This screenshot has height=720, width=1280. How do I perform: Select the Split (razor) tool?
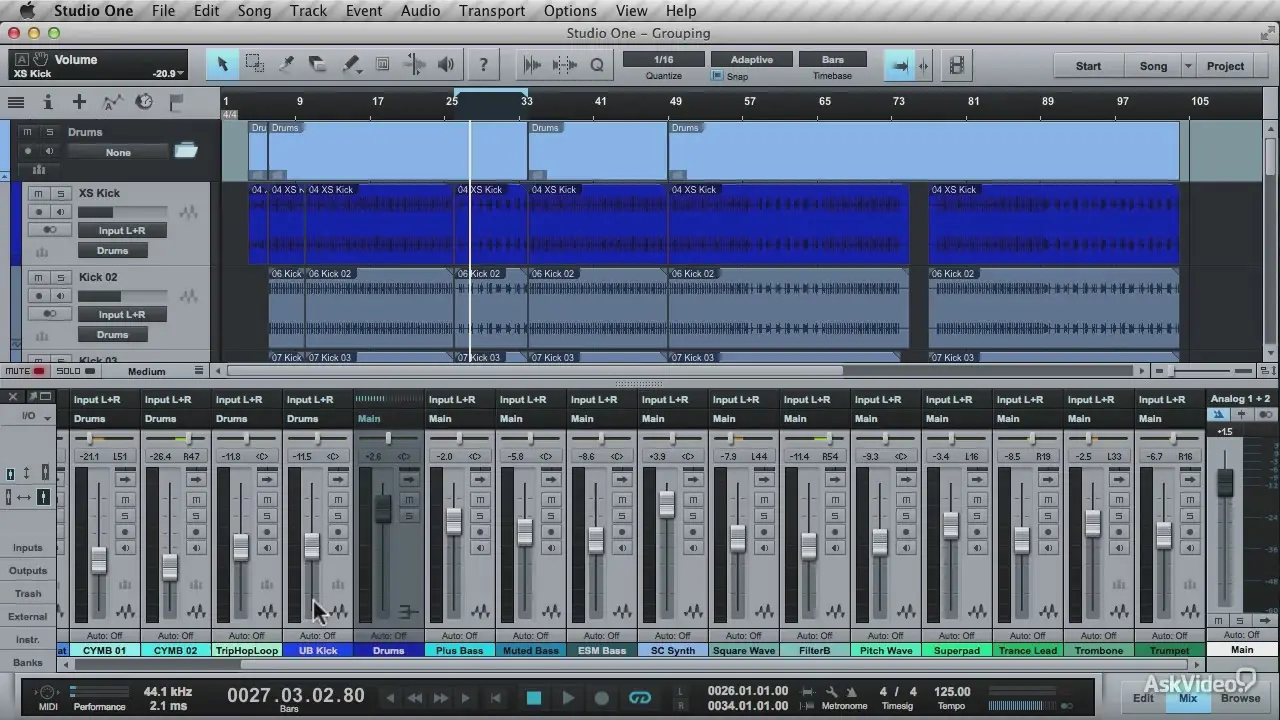pyautogui.click(x=286, y=65)
